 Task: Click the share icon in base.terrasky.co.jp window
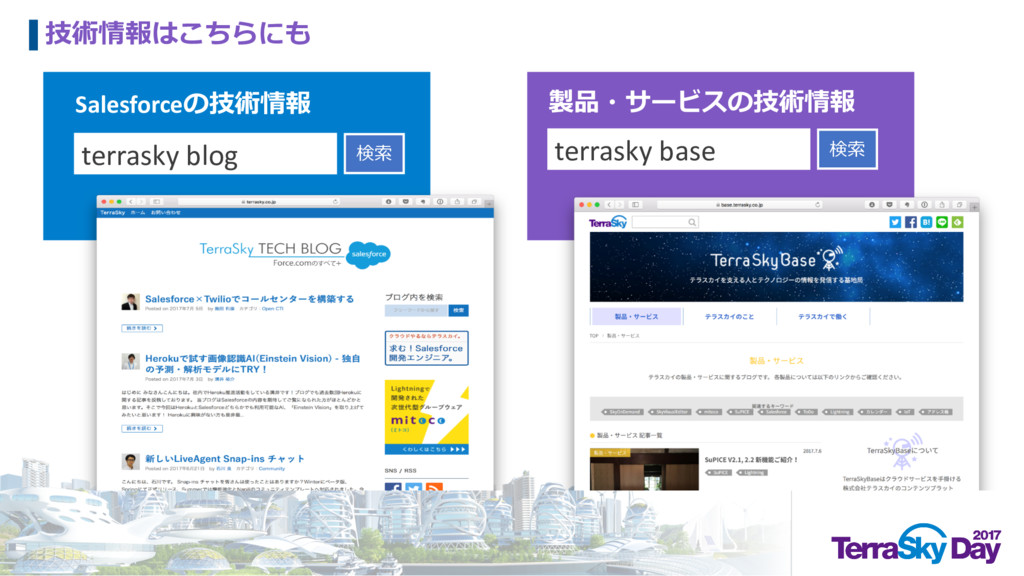click(x=942, y=204)
